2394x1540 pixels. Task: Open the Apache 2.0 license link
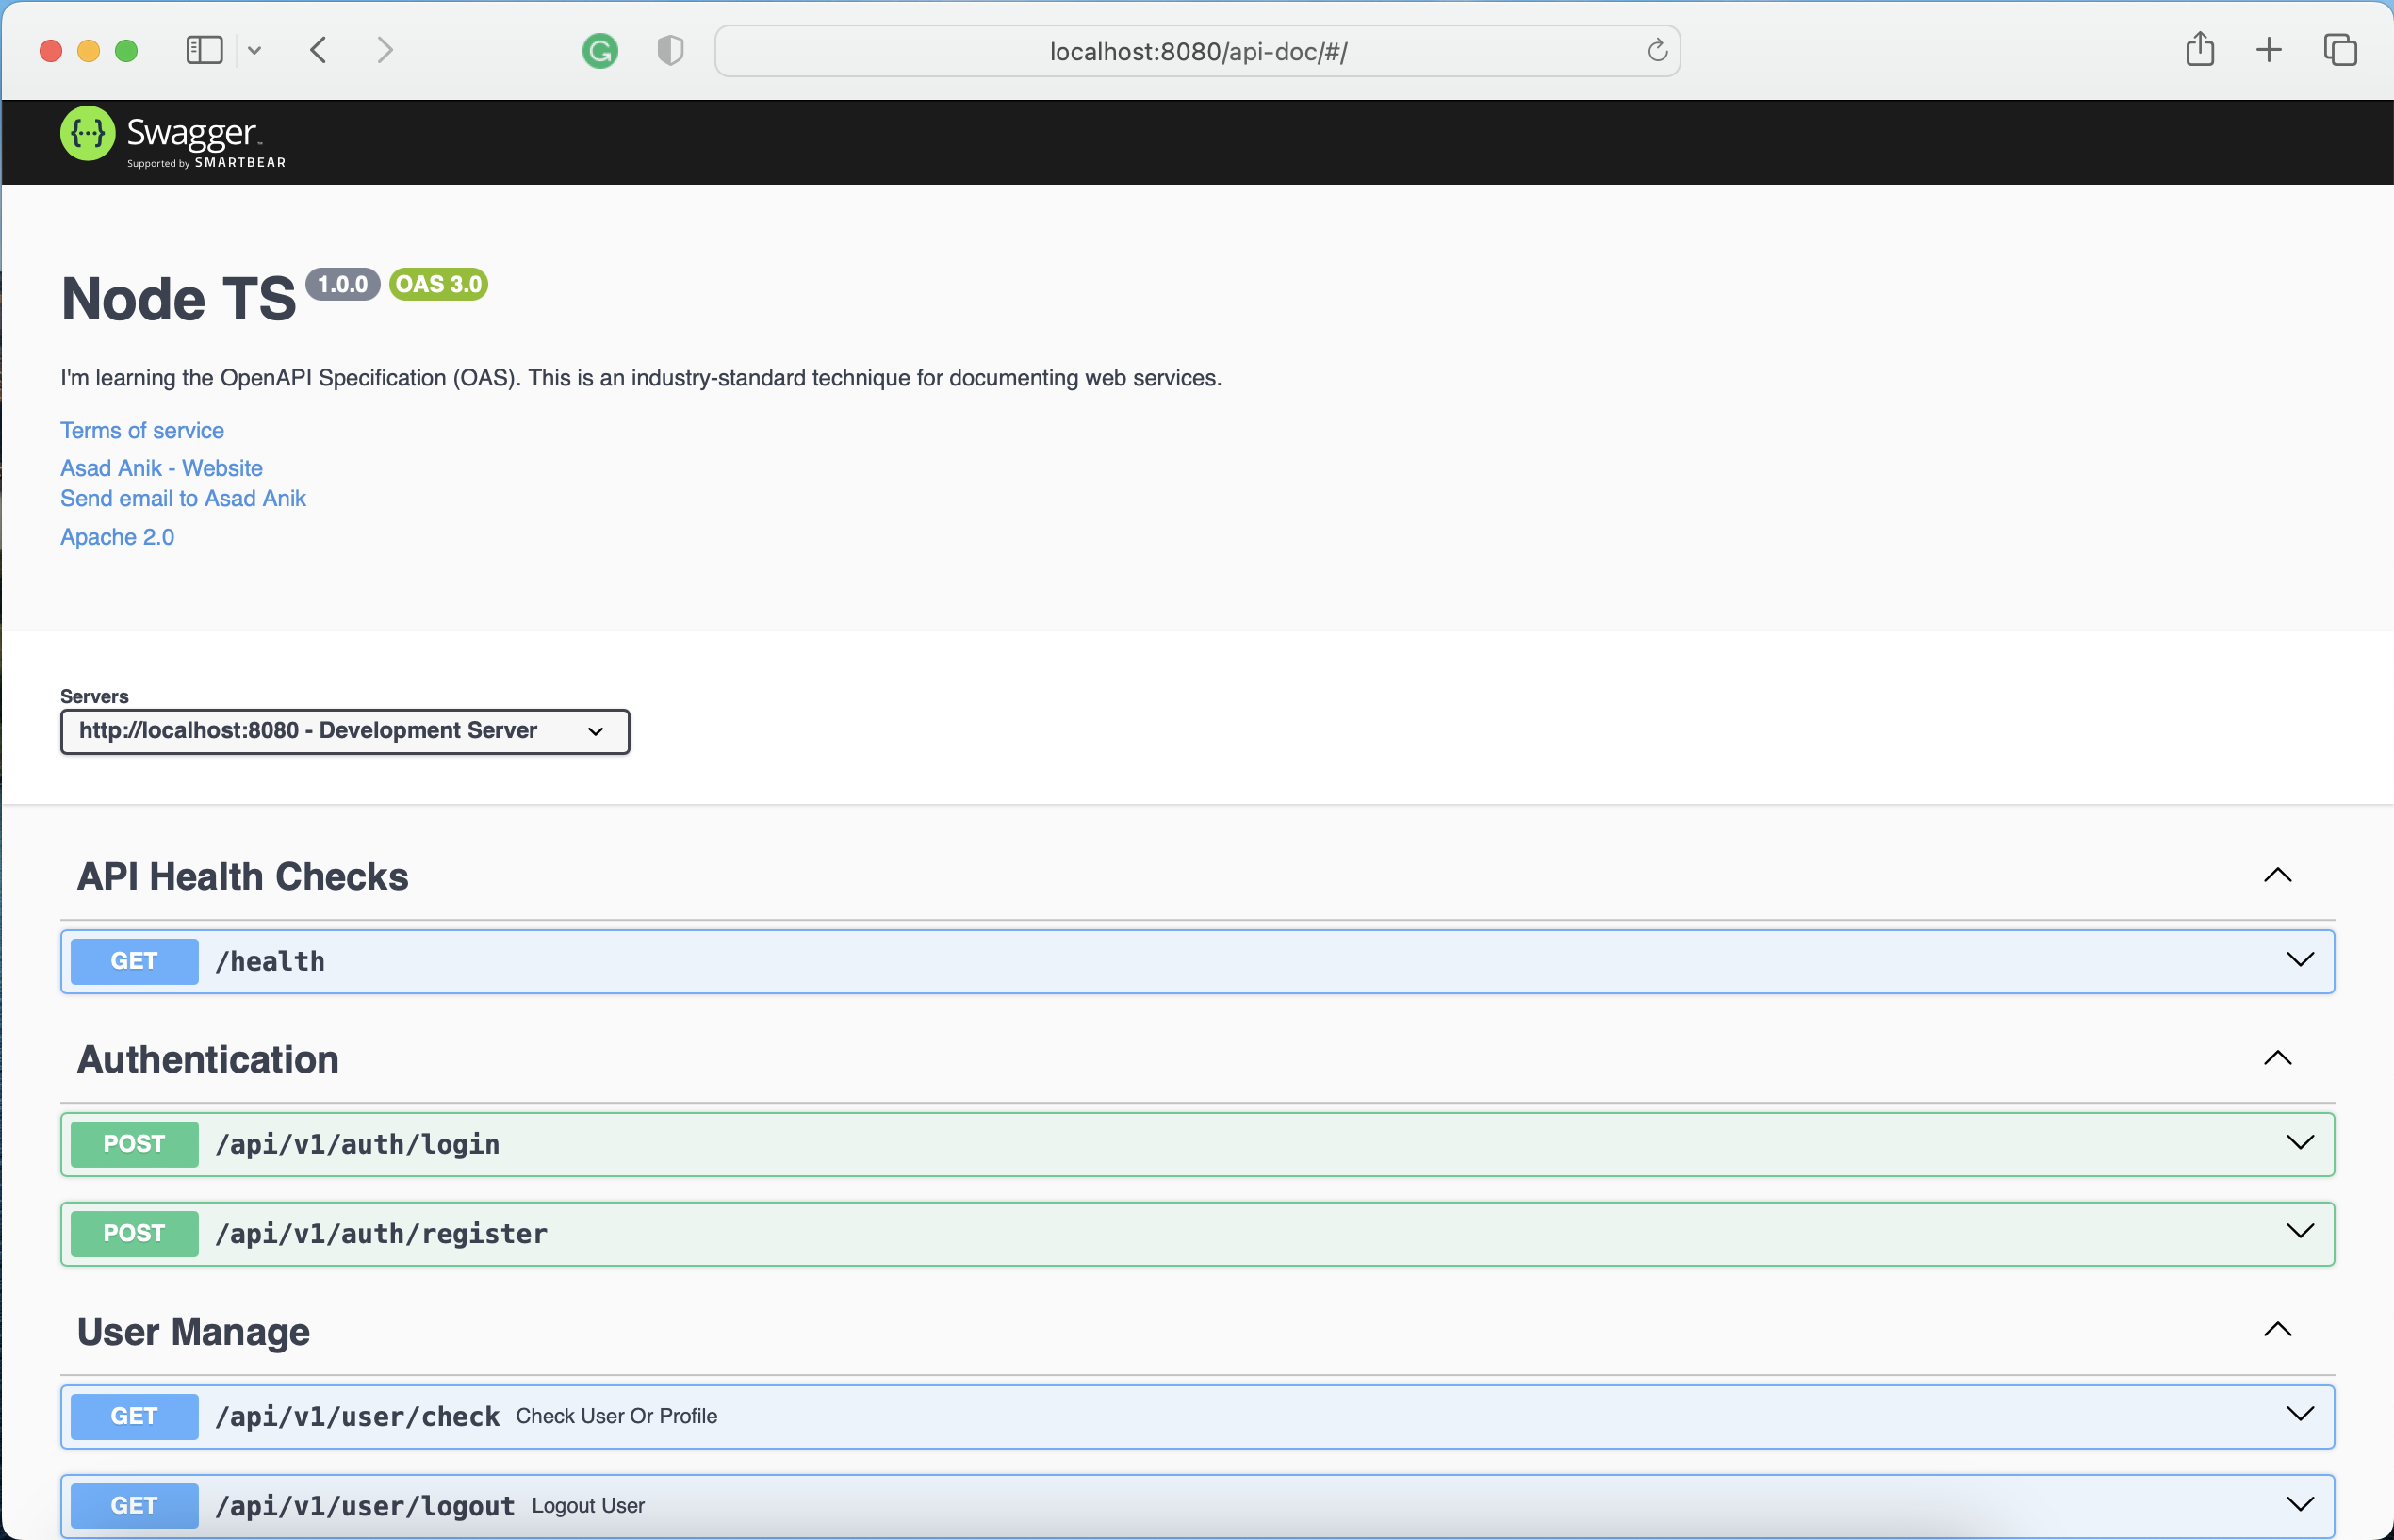[117, 537]
